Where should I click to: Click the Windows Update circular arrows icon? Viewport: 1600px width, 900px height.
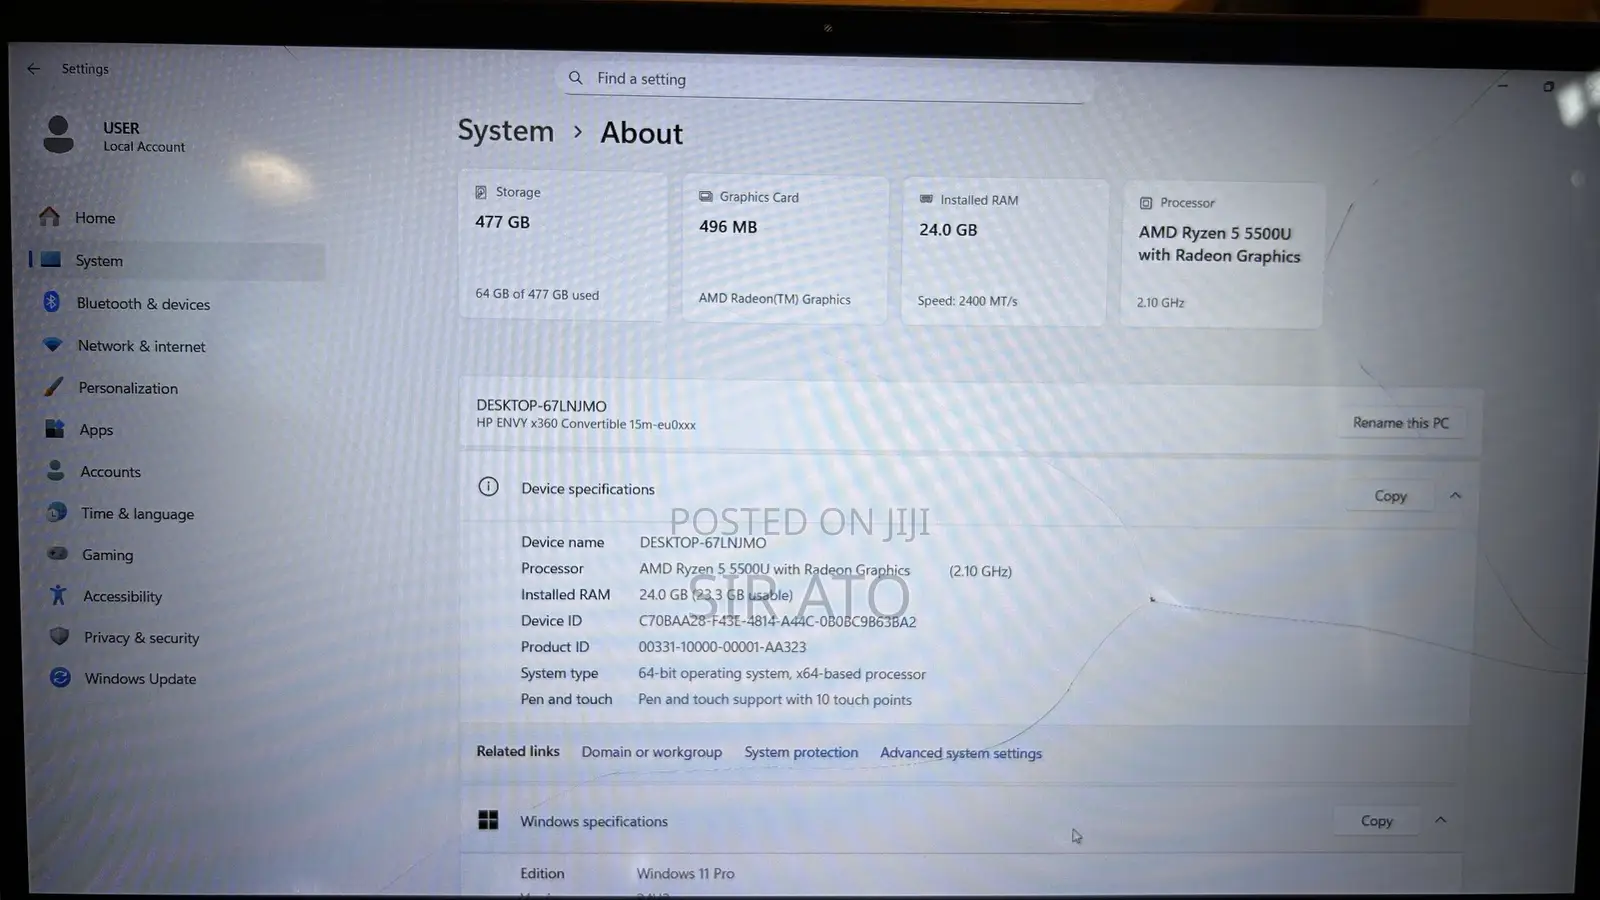tap(60, 677)
